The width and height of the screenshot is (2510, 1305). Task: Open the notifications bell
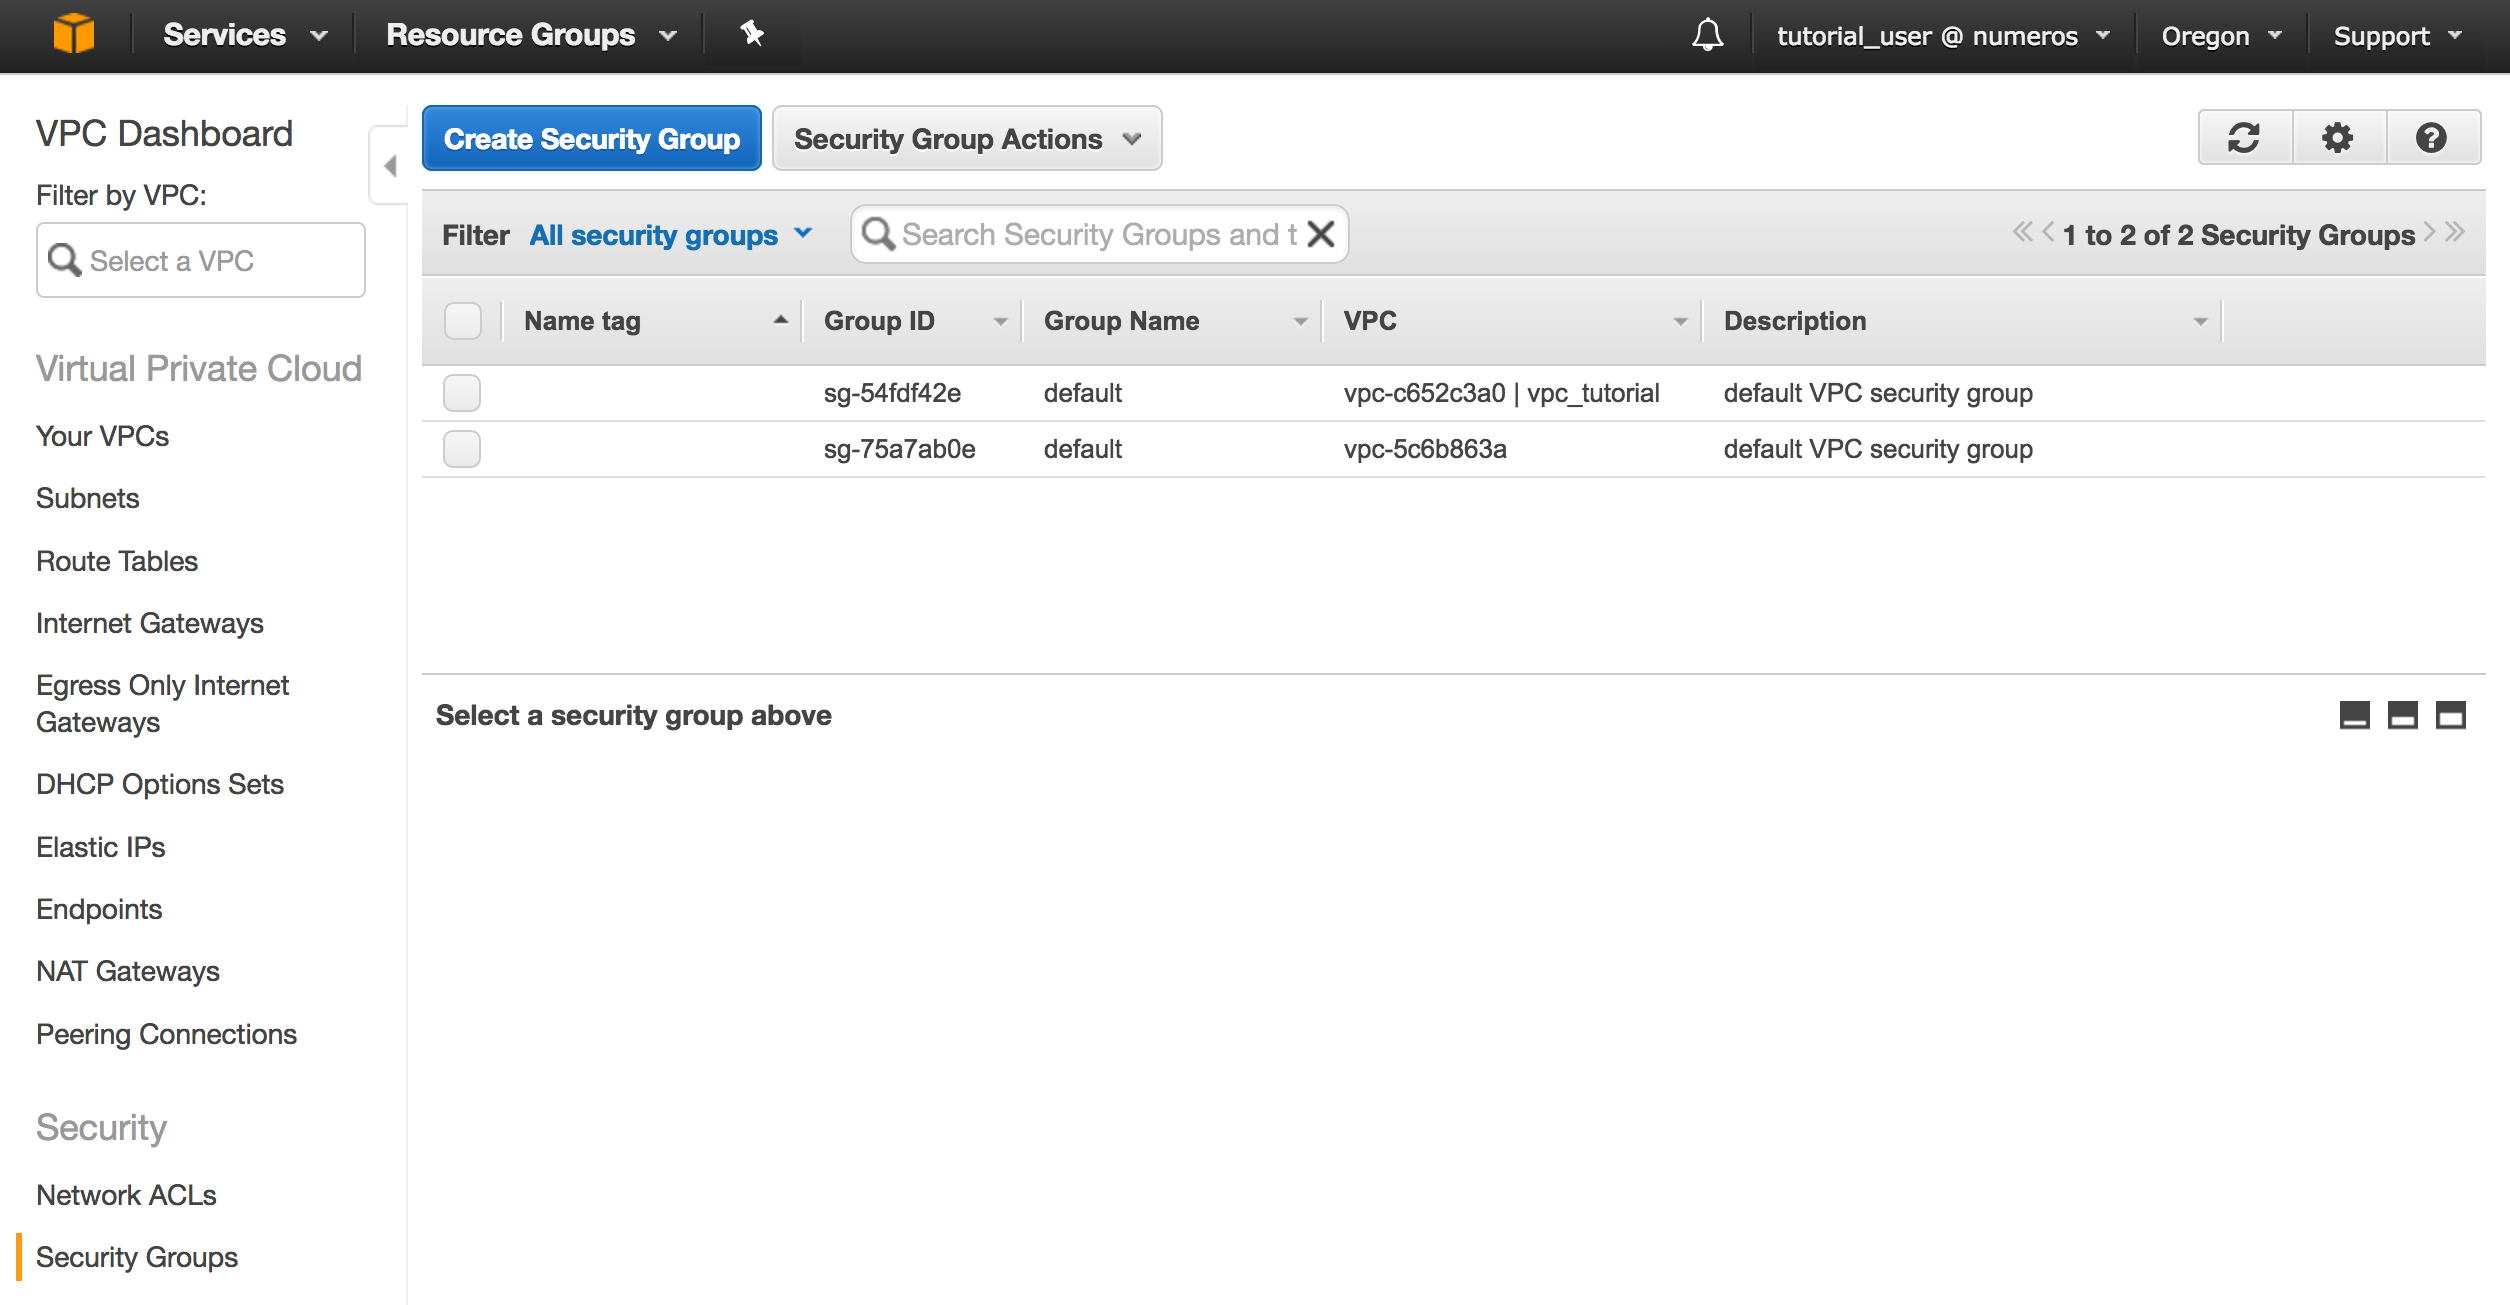[1707, 35]
